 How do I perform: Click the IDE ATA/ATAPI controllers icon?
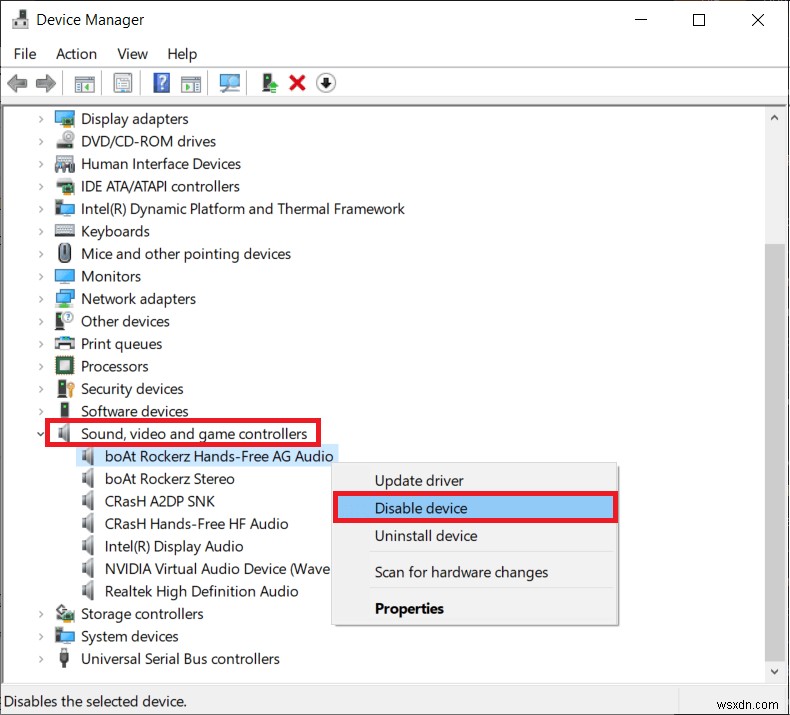[x=64, y=186]
